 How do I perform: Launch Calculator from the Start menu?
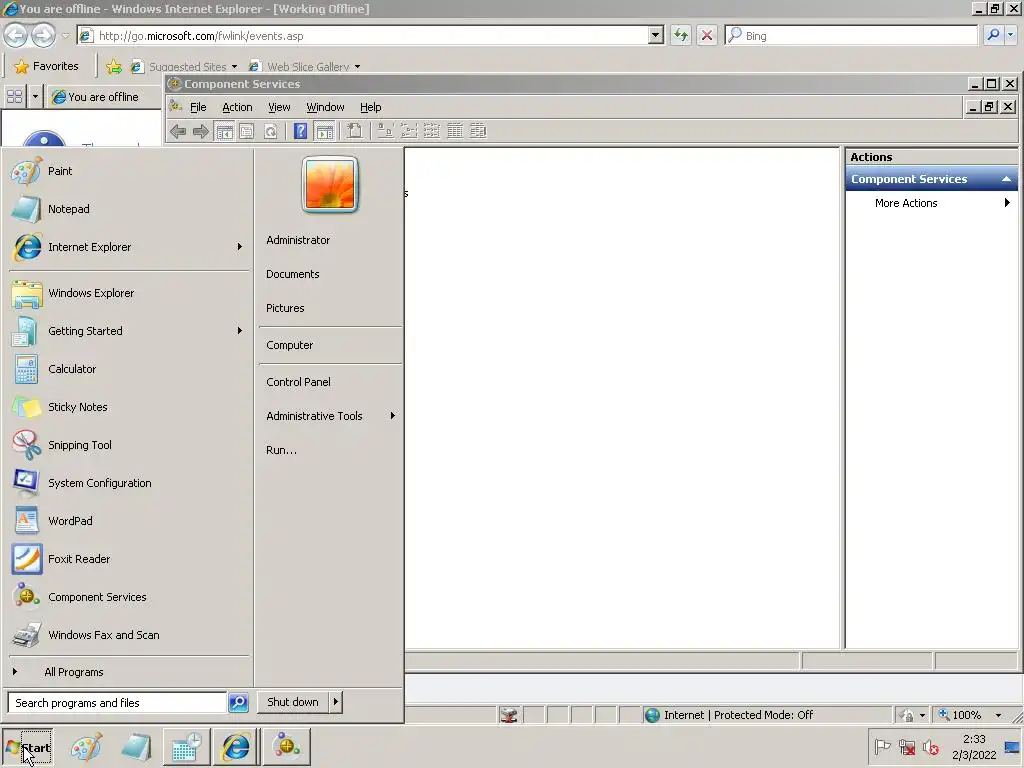(x=129, y=369)
